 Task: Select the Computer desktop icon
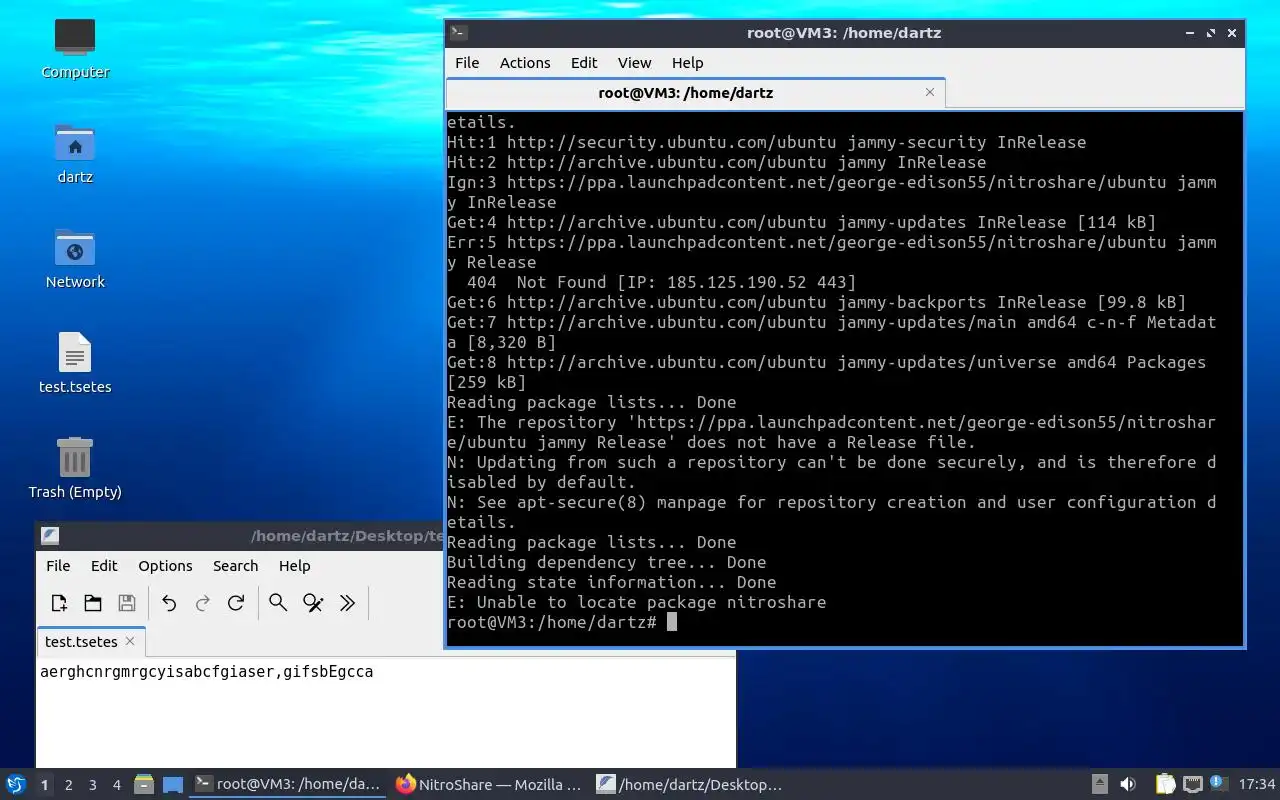click(75, 47)
